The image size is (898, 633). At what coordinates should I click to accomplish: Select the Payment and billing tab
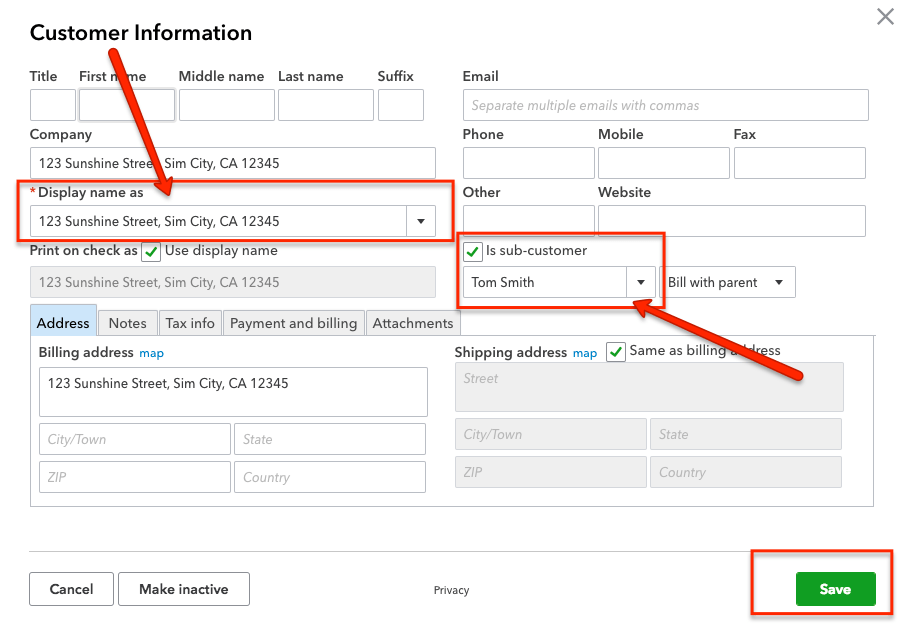[293, 323]
